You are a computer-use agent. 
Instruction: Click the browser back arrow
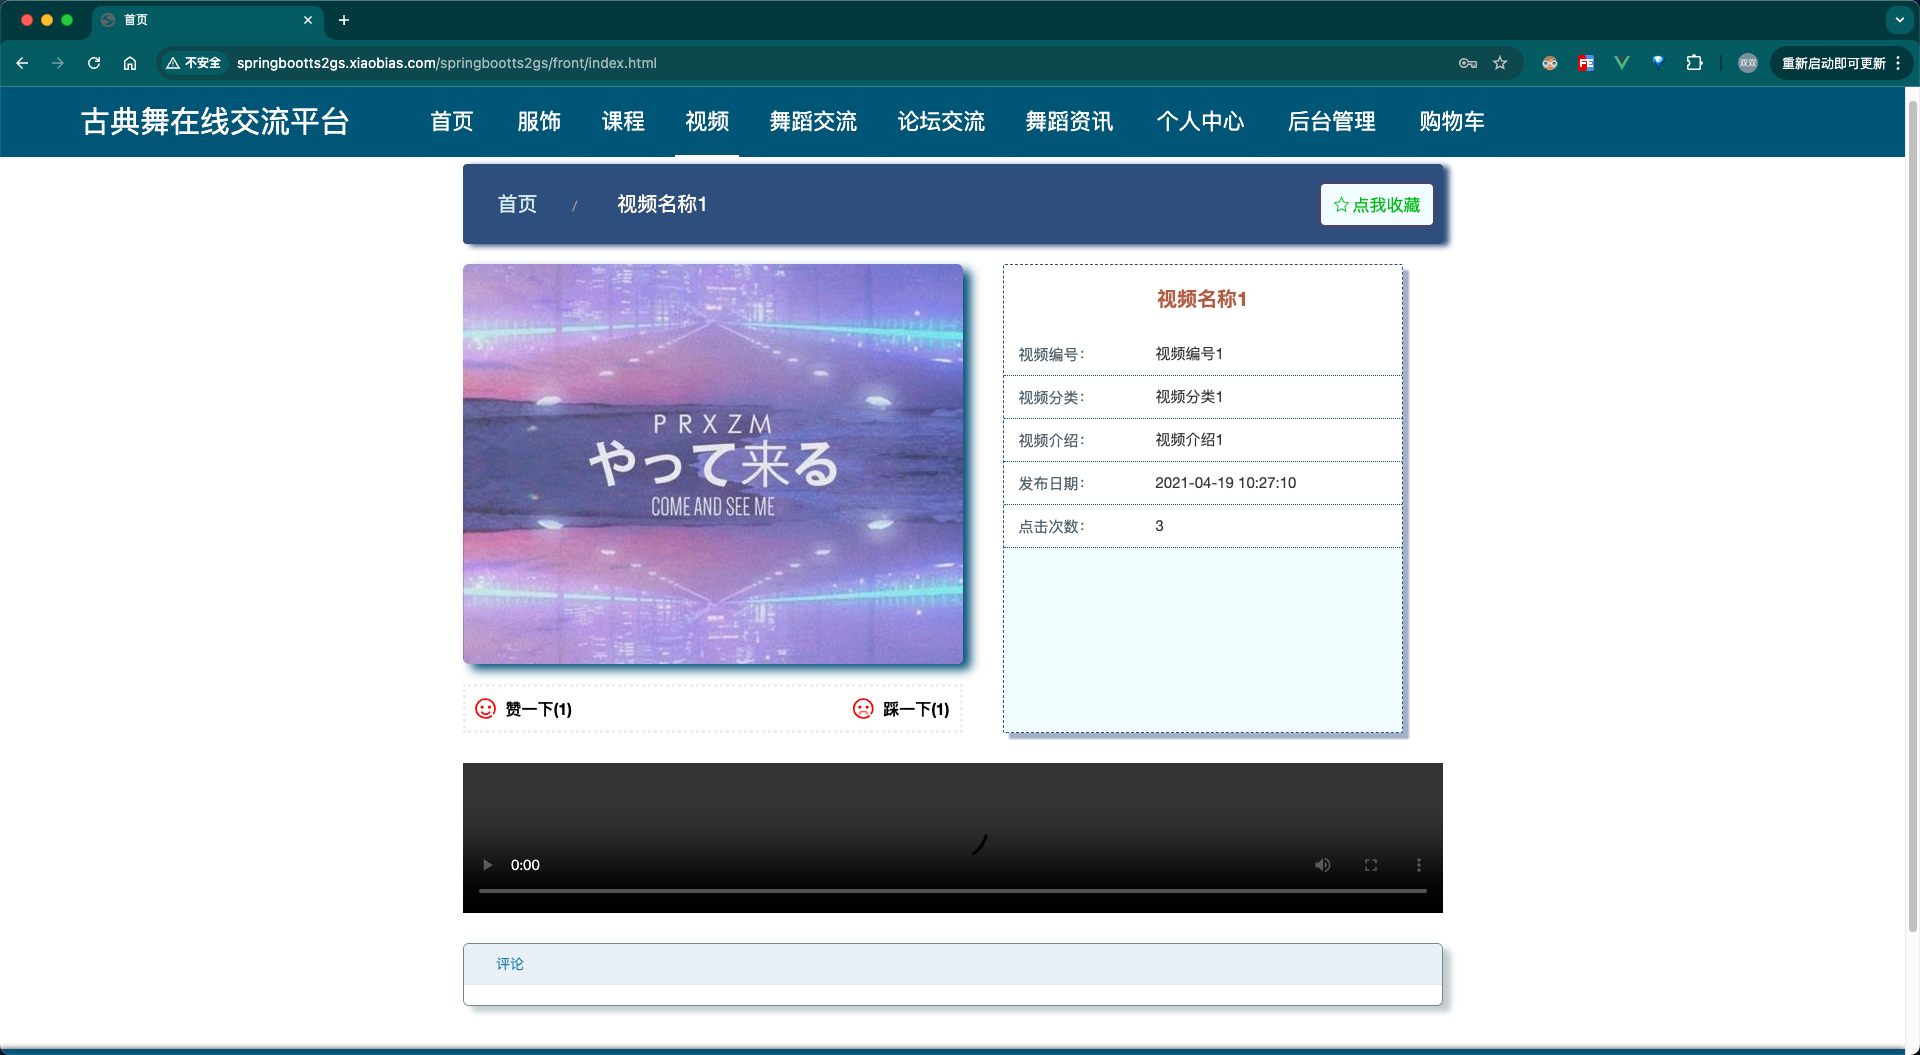point(22,63)
